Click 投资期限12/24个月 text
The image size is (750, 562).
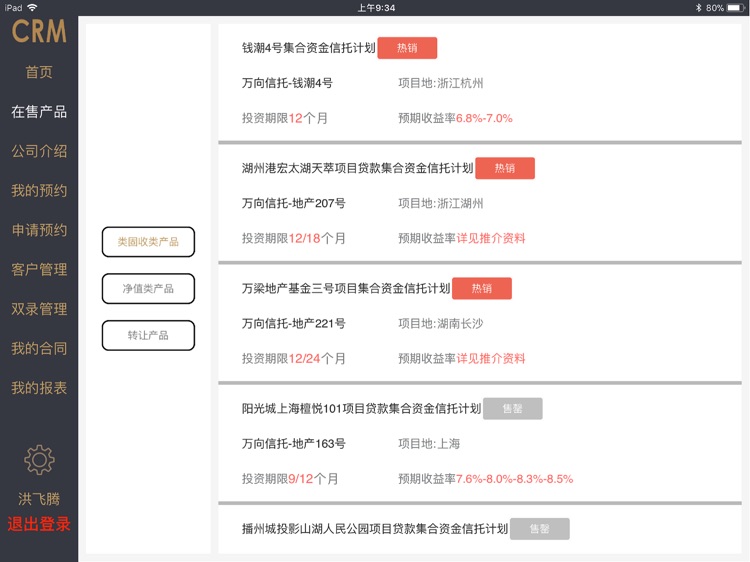pos(293,359)
